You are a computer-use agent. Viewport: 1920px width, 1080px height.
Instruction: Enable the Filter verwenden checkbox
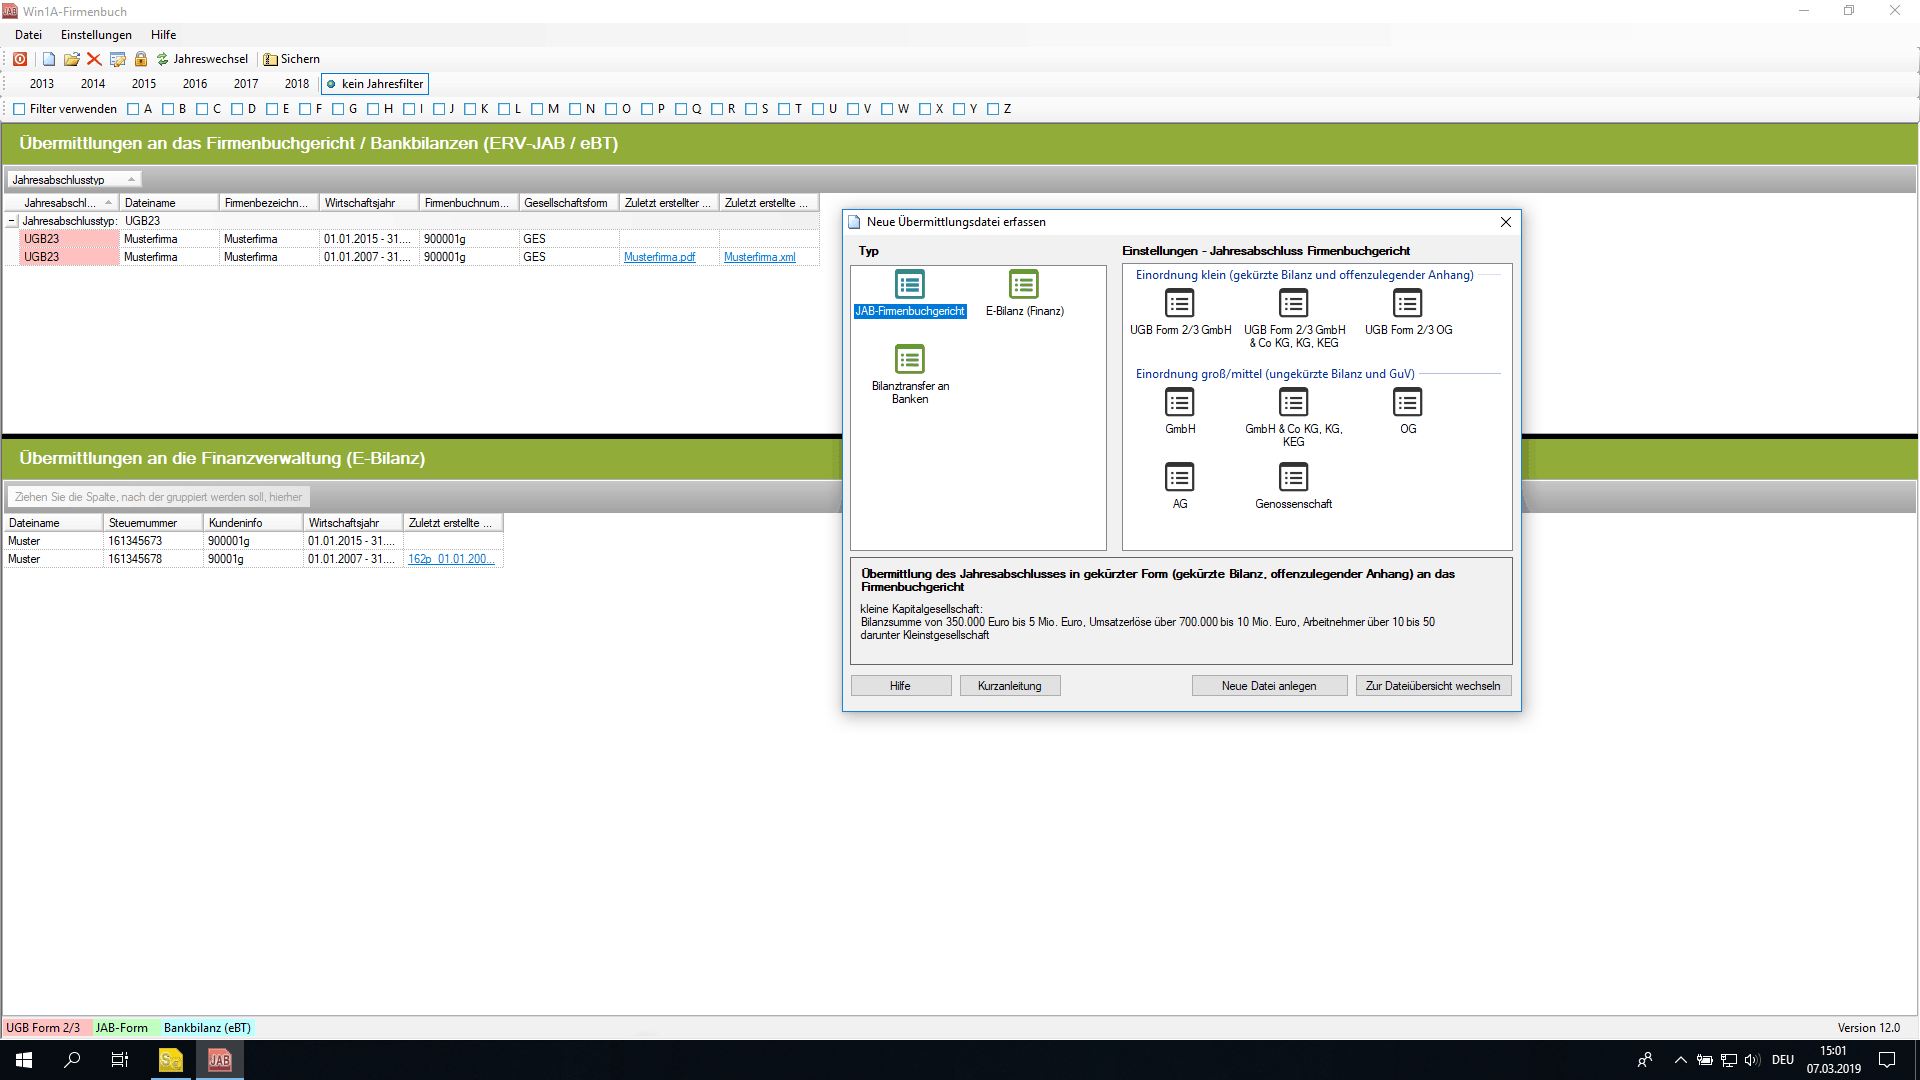pyautogui.click(x=19, y=109)
